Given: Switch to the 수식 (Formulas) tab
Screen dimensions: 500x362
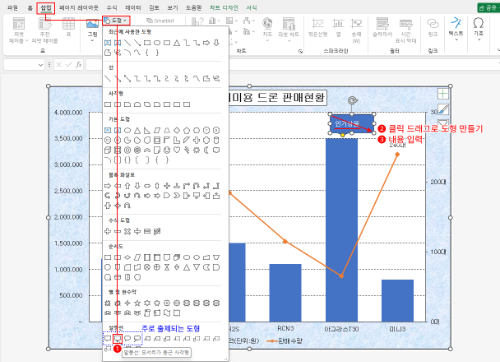Looking at the screenshot, I should coord(112,8).
